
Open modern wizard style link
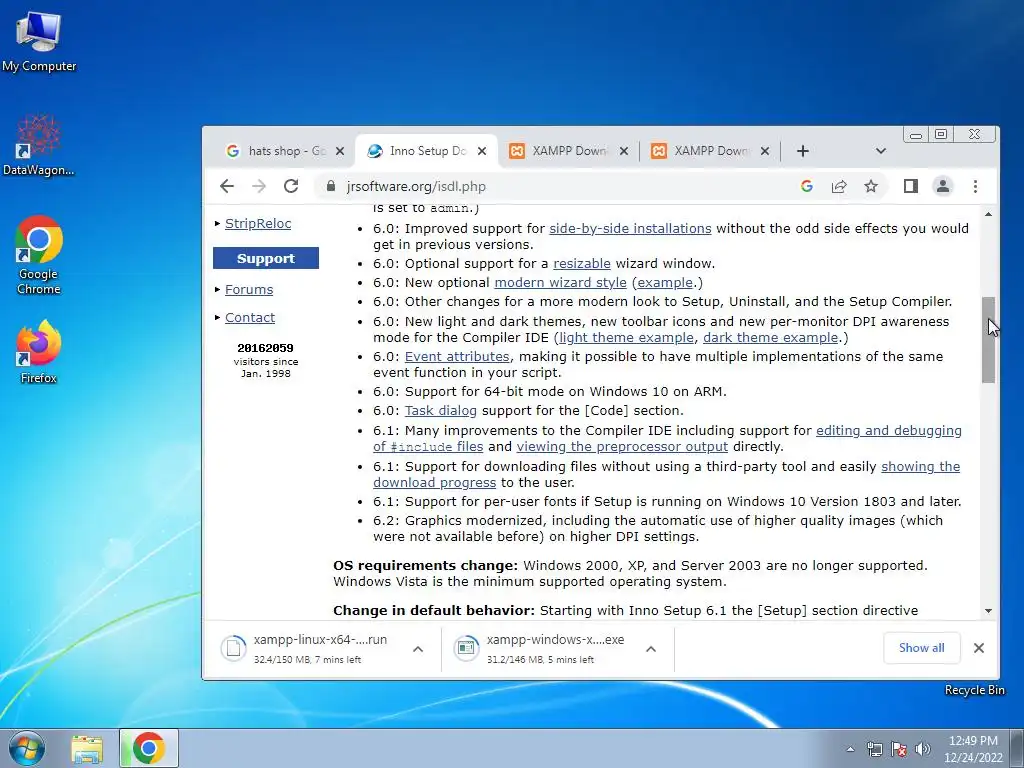(x=560, y=283)
